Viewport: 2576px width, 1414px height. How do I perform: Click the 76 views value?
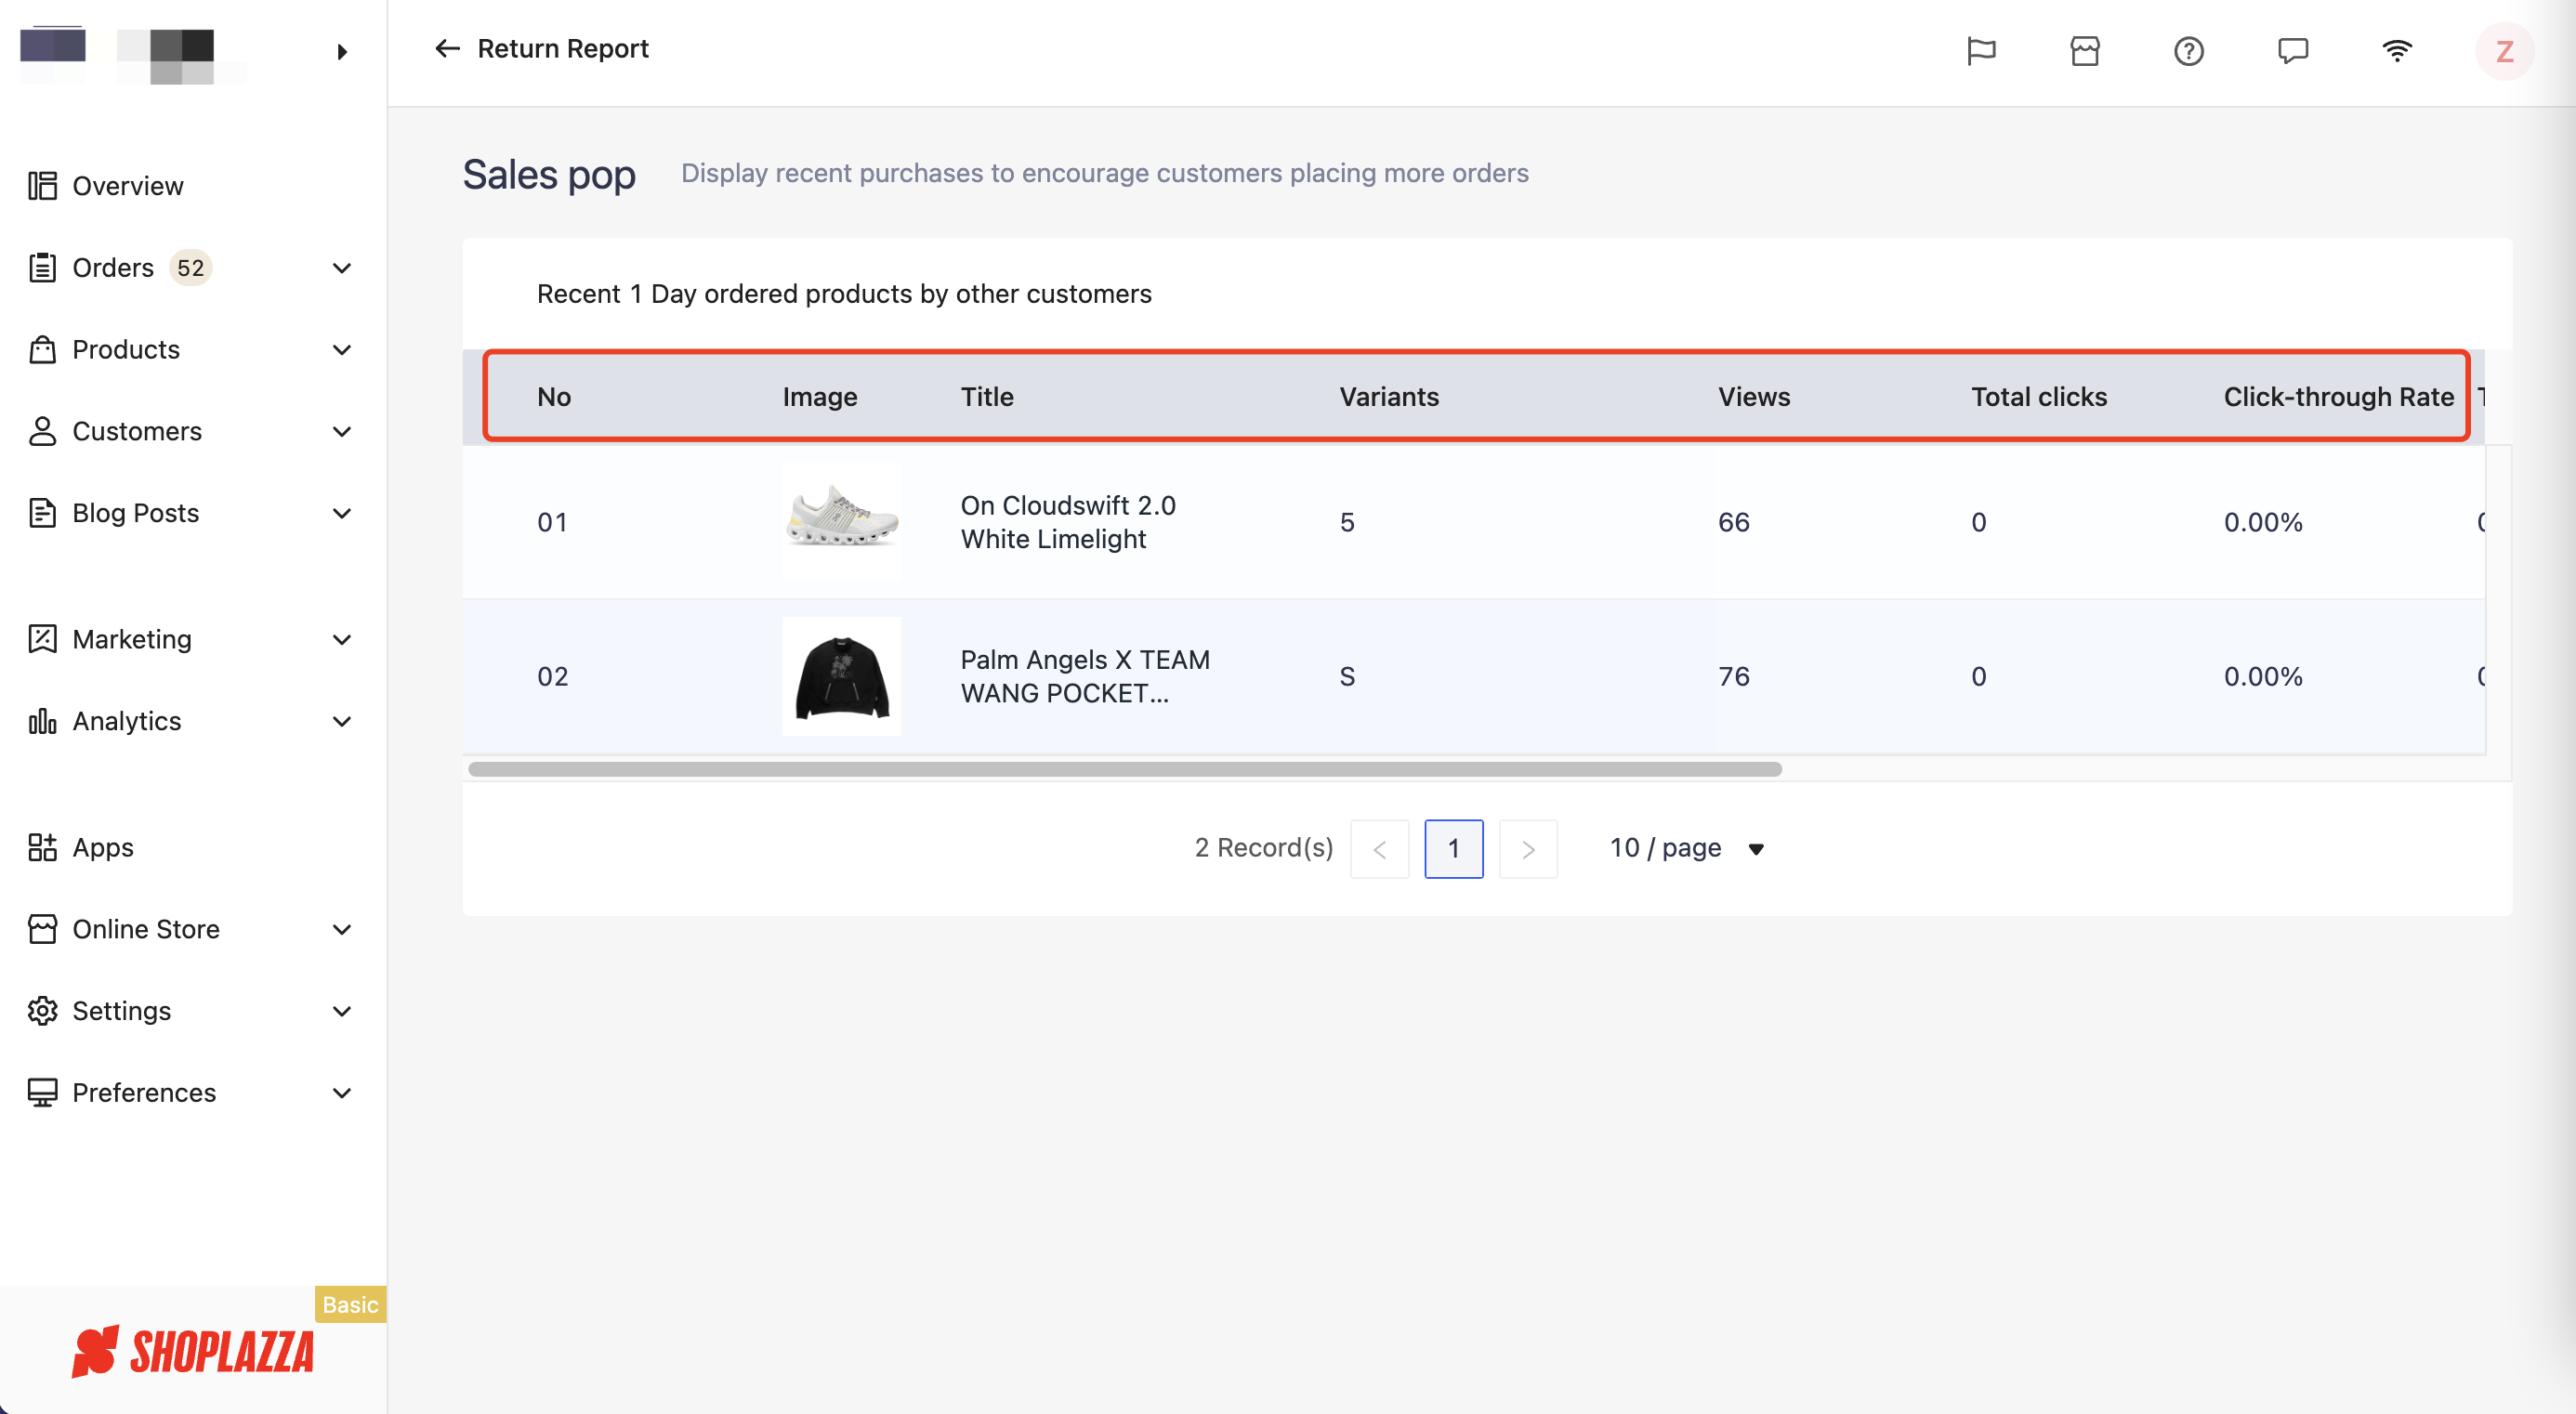[x=1734, y=676]
